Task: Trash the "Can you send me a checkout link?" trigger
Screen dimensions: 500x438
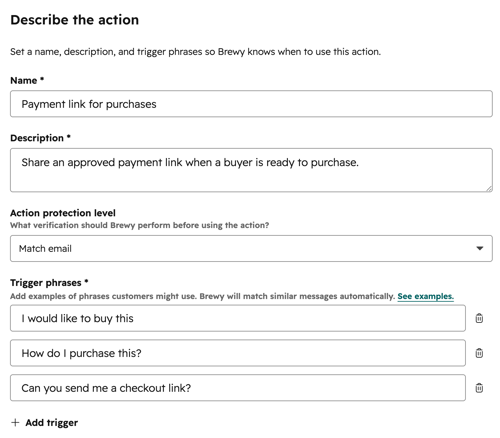Action: [x=479, y=388]
